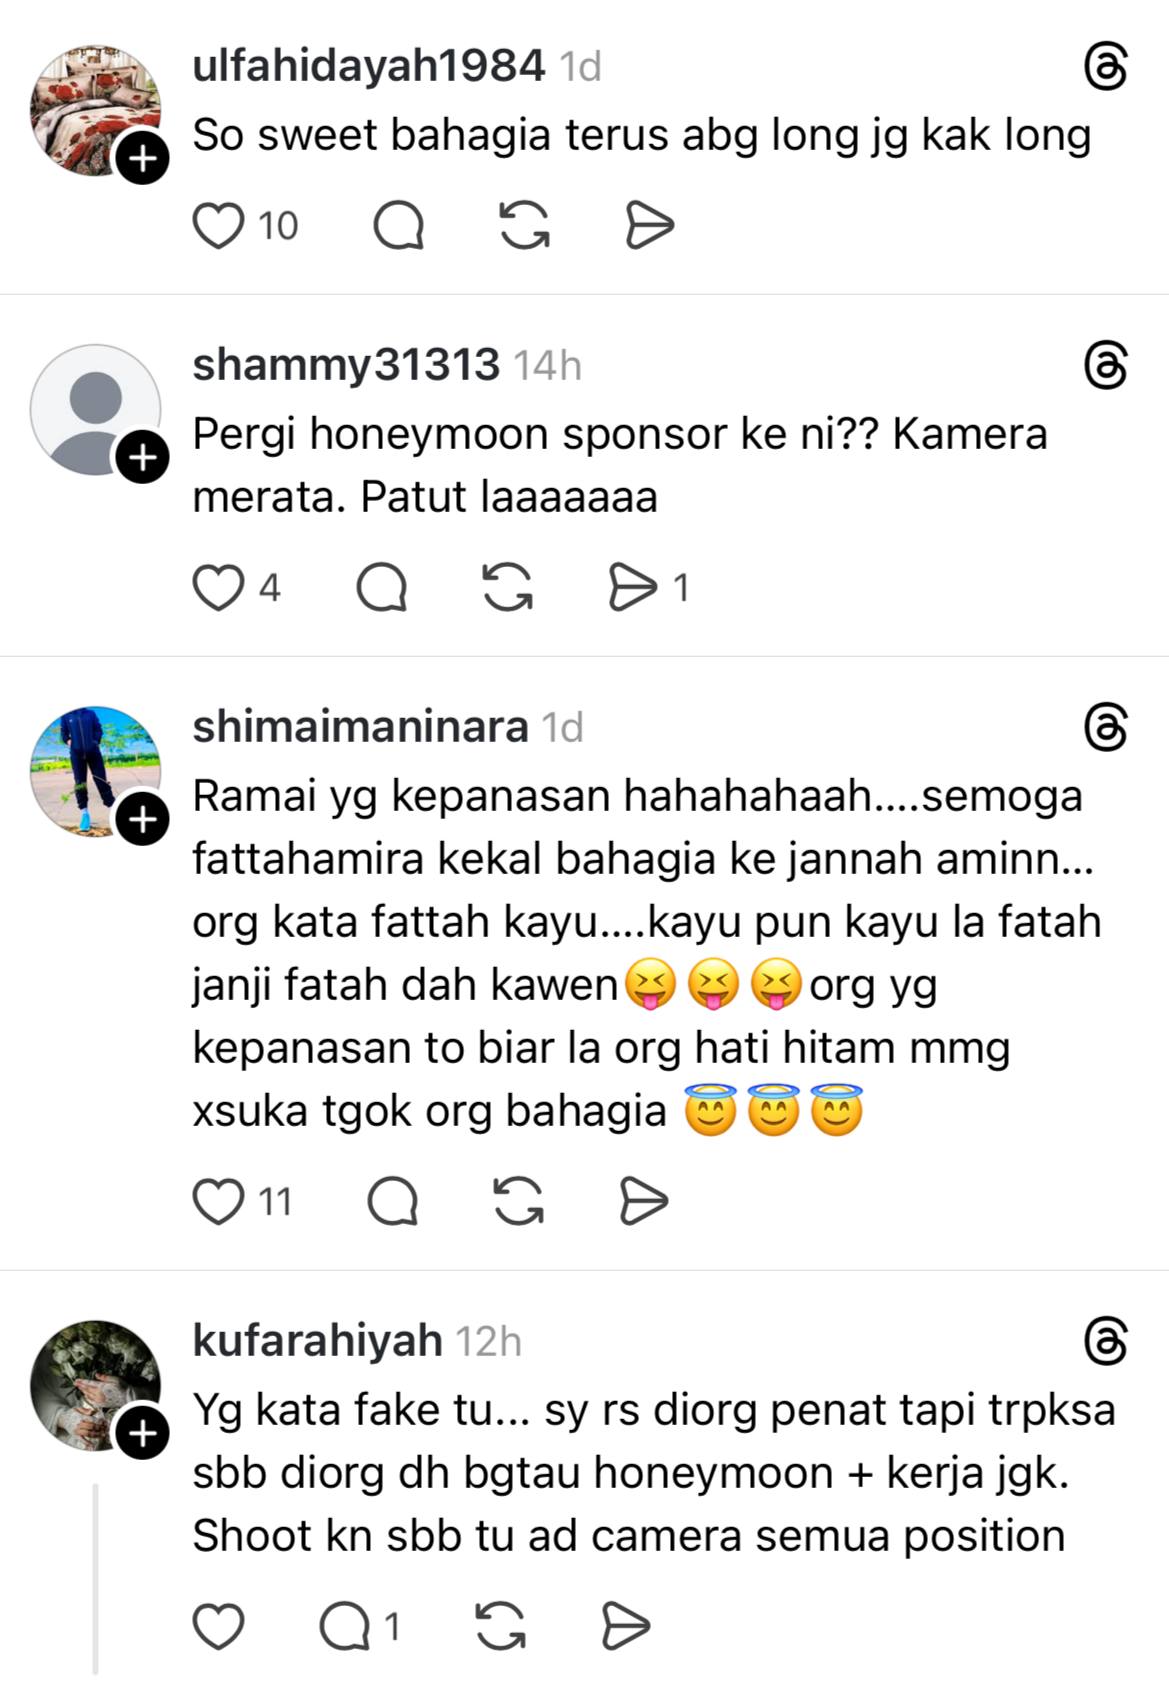Image resolution: width=1169 pixels, height=1682 pixels.
Task: Like kufarahiyah's comment about fake claims
Action: 218,1626
